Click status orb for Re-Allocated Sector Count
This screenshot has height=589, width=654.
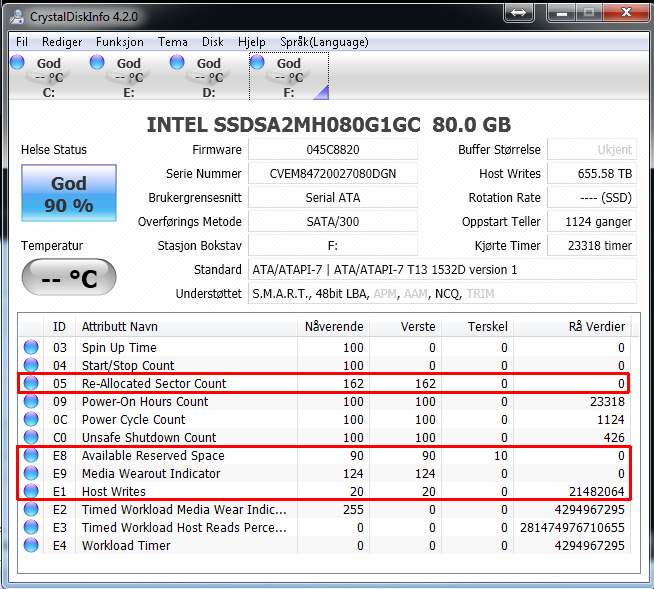pyautogui.click(x=31, y=383)
